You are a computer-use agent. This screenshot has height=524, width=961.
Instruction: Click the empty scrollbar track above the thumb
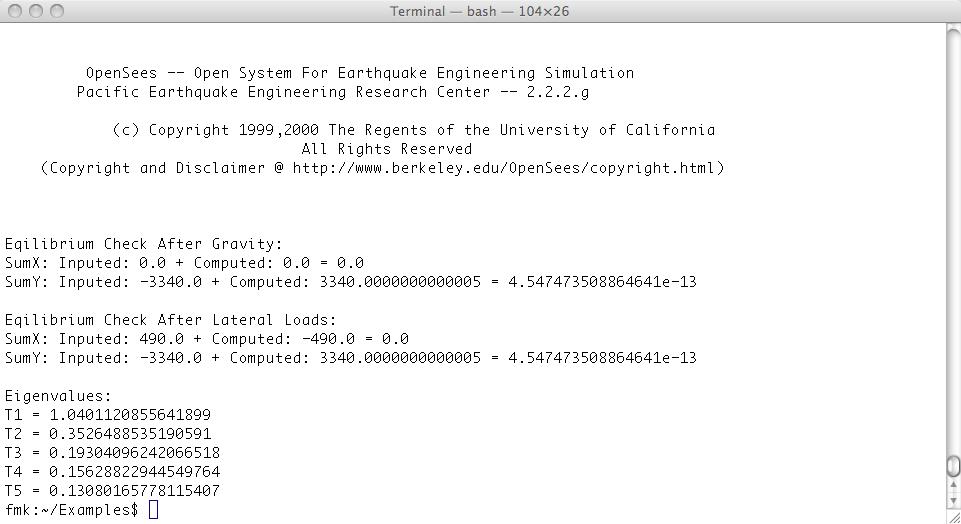click(x=953, y=239)
